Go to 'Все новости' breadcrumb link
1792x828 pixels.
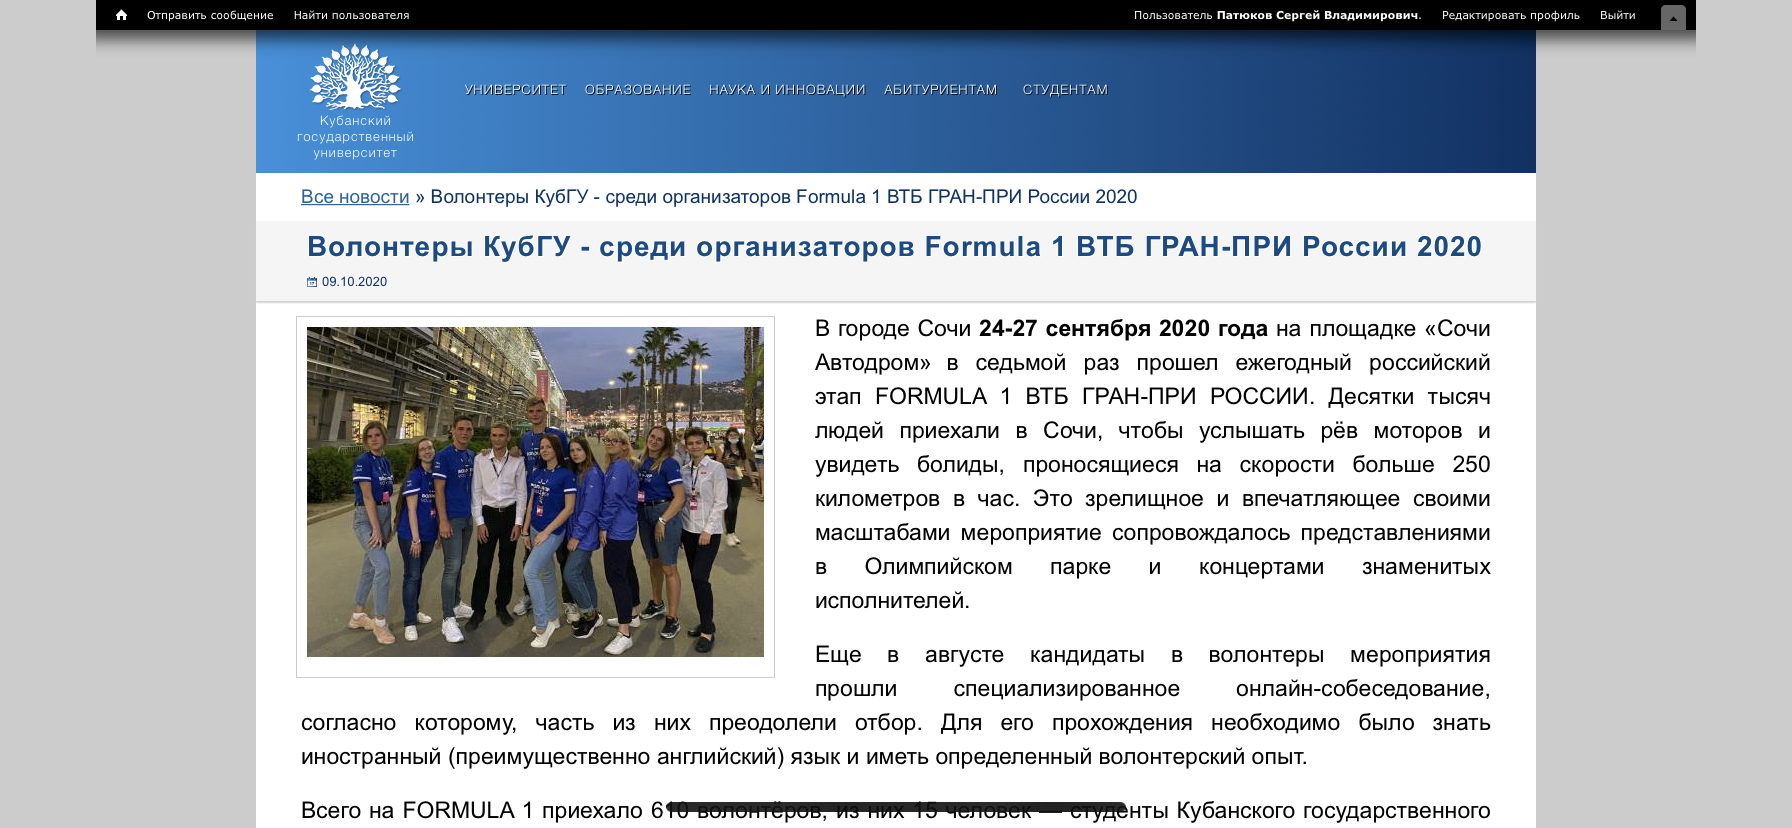[x=355, y=197]
